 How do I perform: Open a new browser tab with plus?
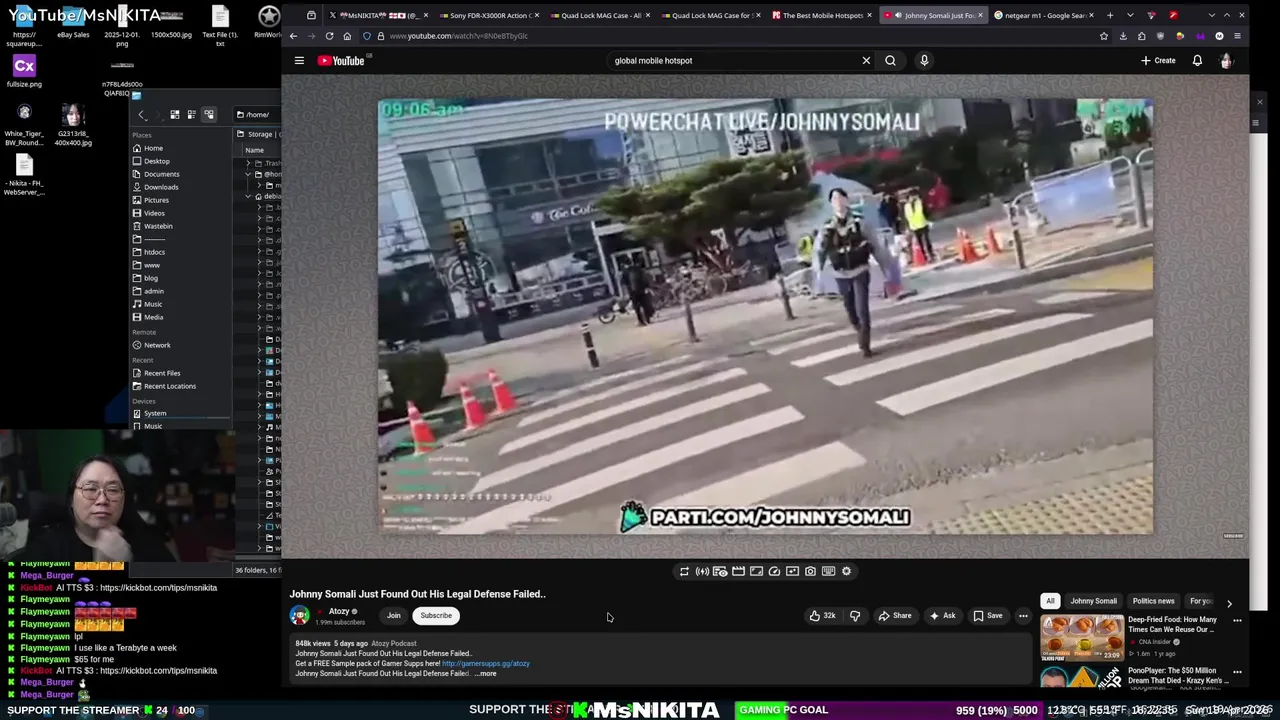(1110, 15)
